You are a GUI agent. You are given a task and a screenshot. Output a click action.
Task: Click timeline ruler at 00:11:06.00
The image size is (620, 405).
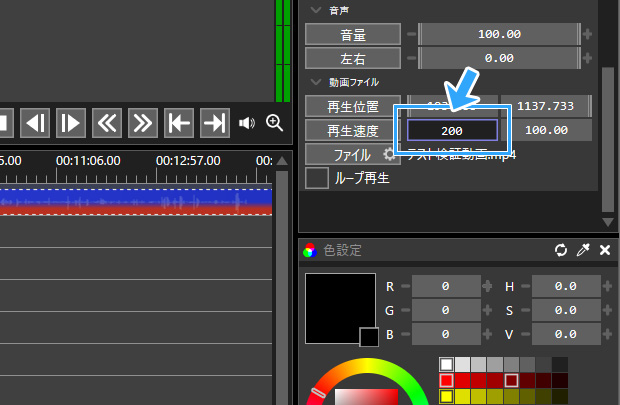[88, 161]
